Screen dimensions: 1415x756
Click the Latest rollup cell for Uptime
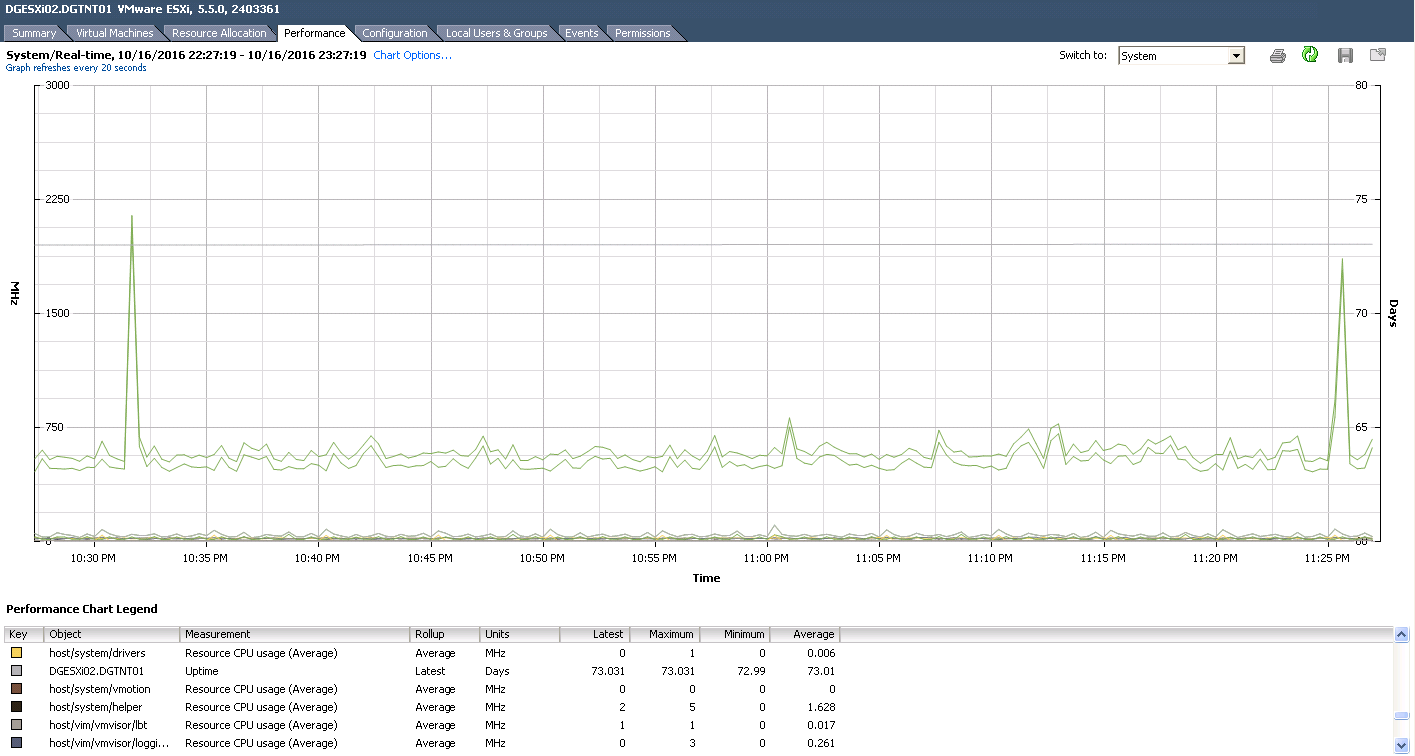click(430, 671)
